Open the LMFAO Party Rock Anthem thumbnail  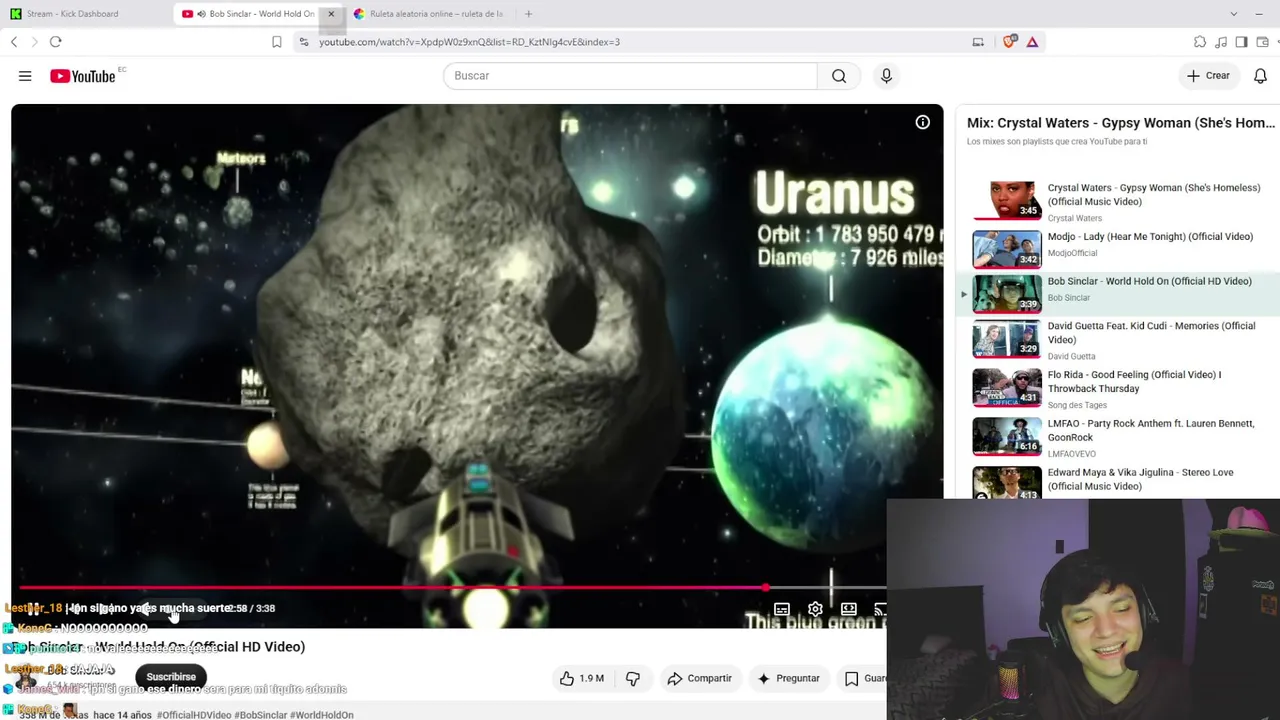click(x=1007, y=436)
